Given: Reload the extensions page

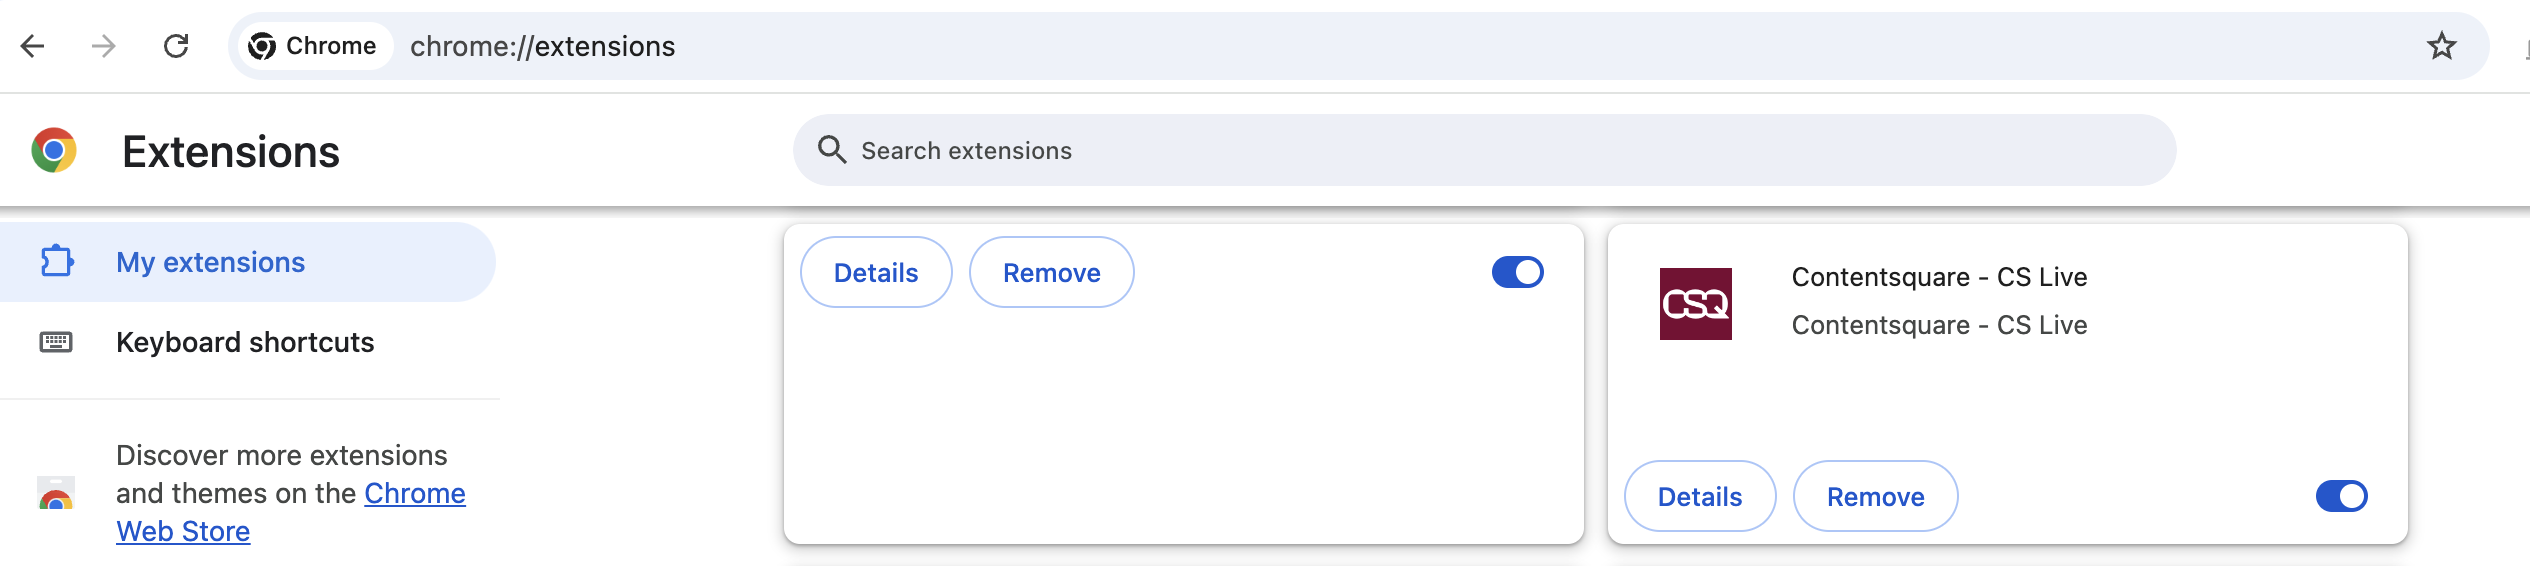Looking at the screenshot, I should click(176, 46).
